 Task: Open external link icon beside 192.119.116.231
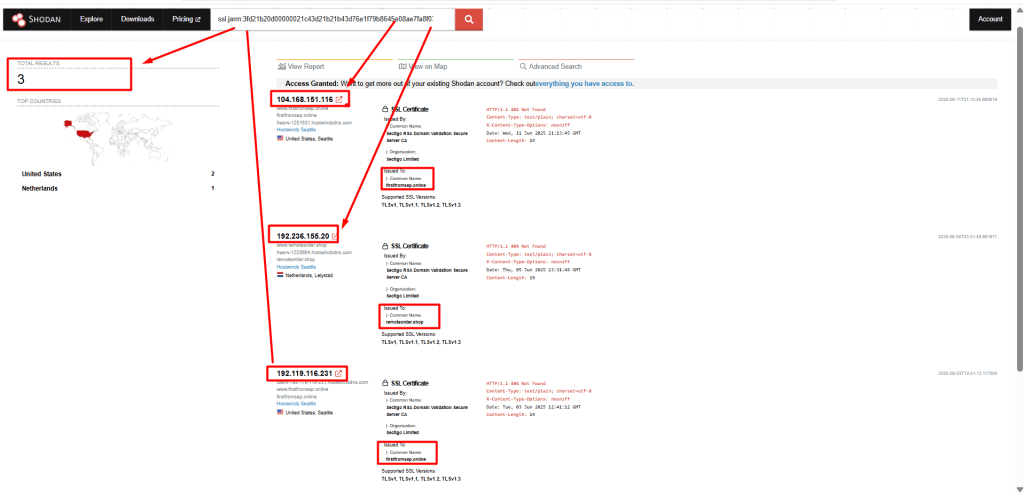(x=338, y=374)
